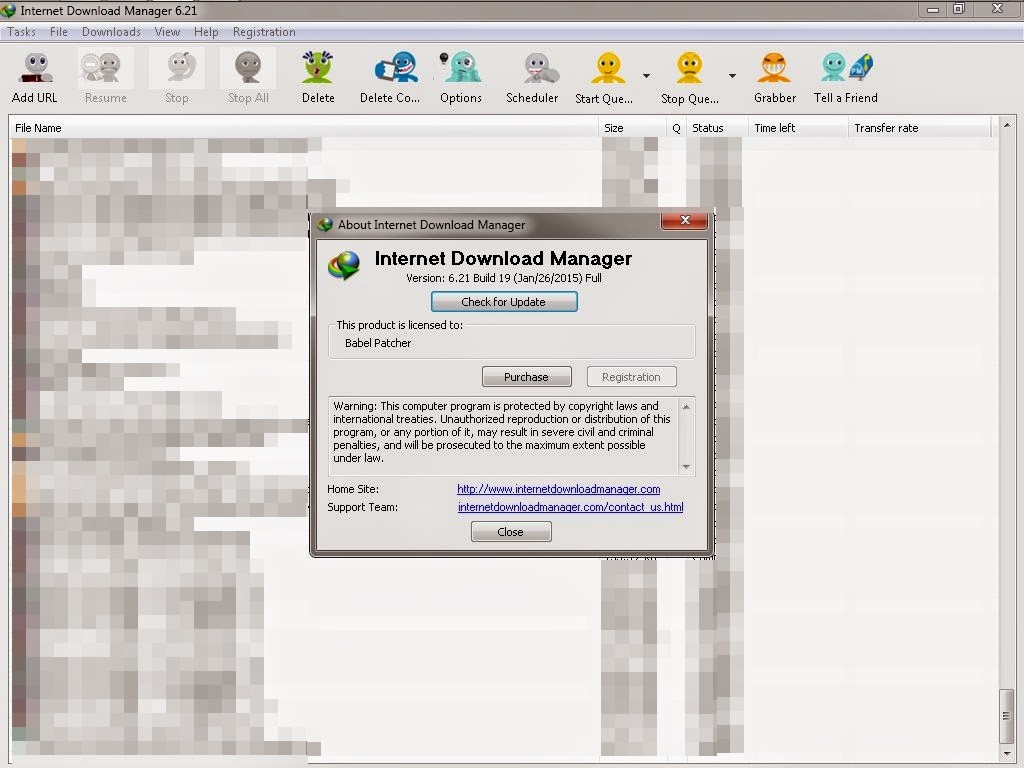
Task: Click the IDM logo in About dialog title bar
Action: [x=325, y=225]
